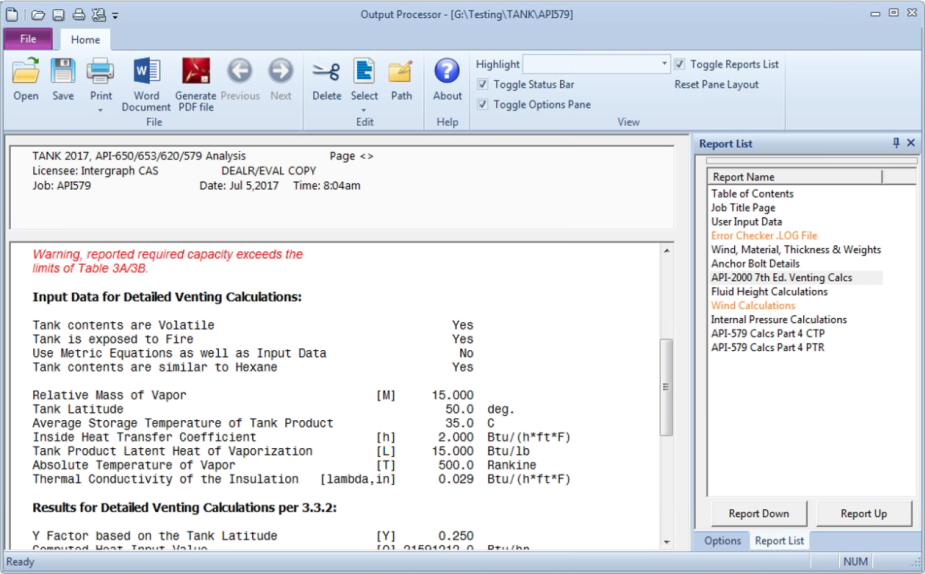Go to the Next report

tap(281, 80)
